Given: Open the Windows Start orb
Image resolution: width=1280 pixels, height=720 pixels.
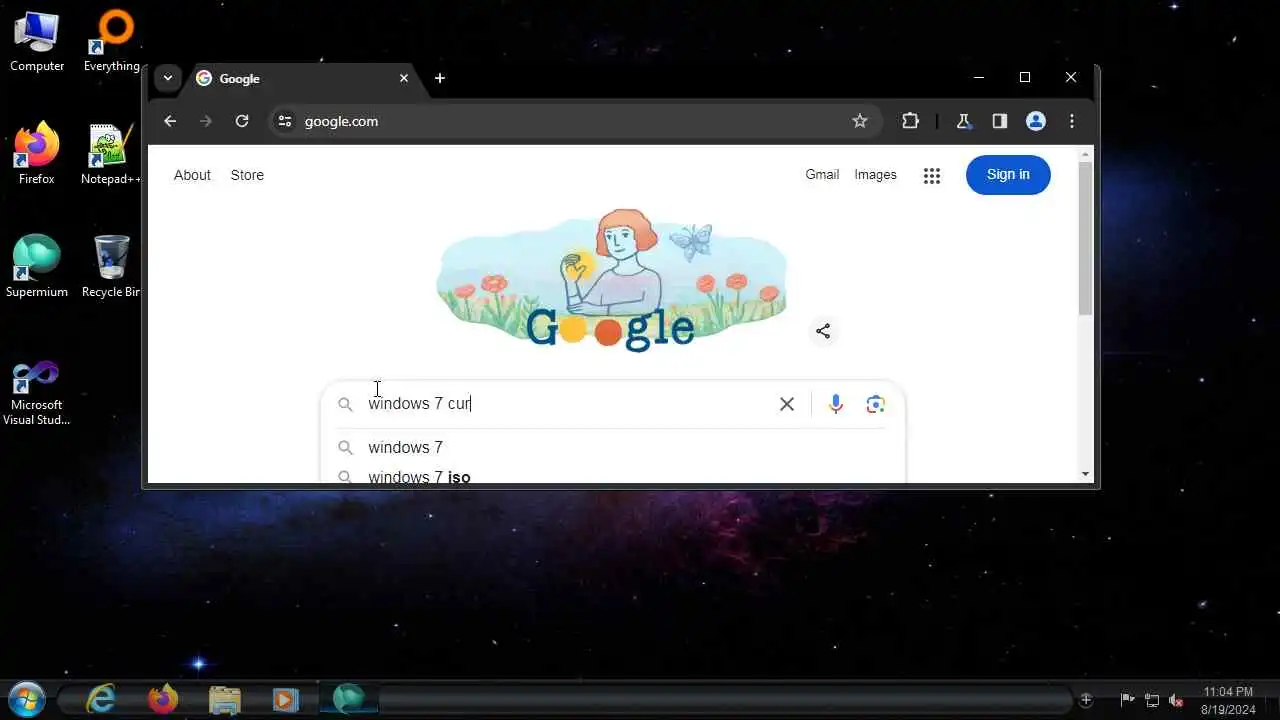Looking at the screenshot, I should click(27, 698).
